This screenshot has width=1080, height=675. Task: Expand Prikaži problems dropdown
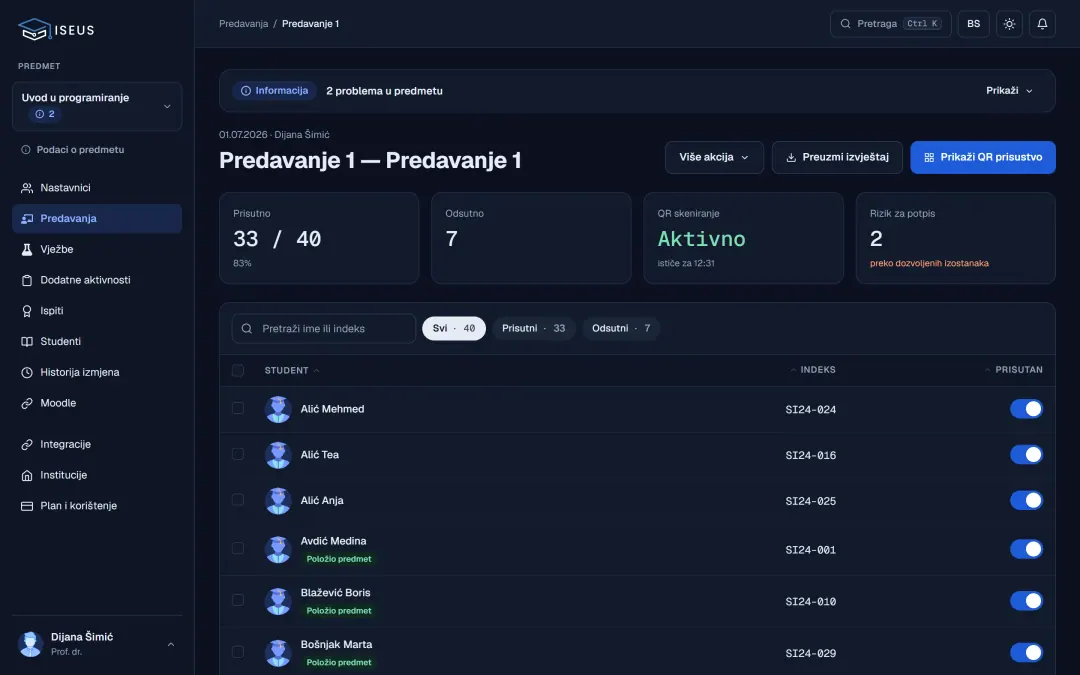point(1009,91)
